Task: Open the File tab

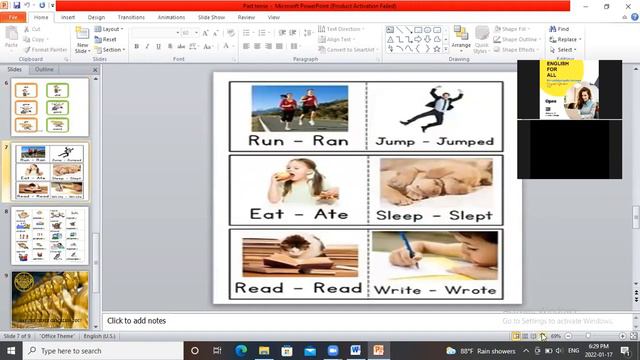Action: (13, 17)
